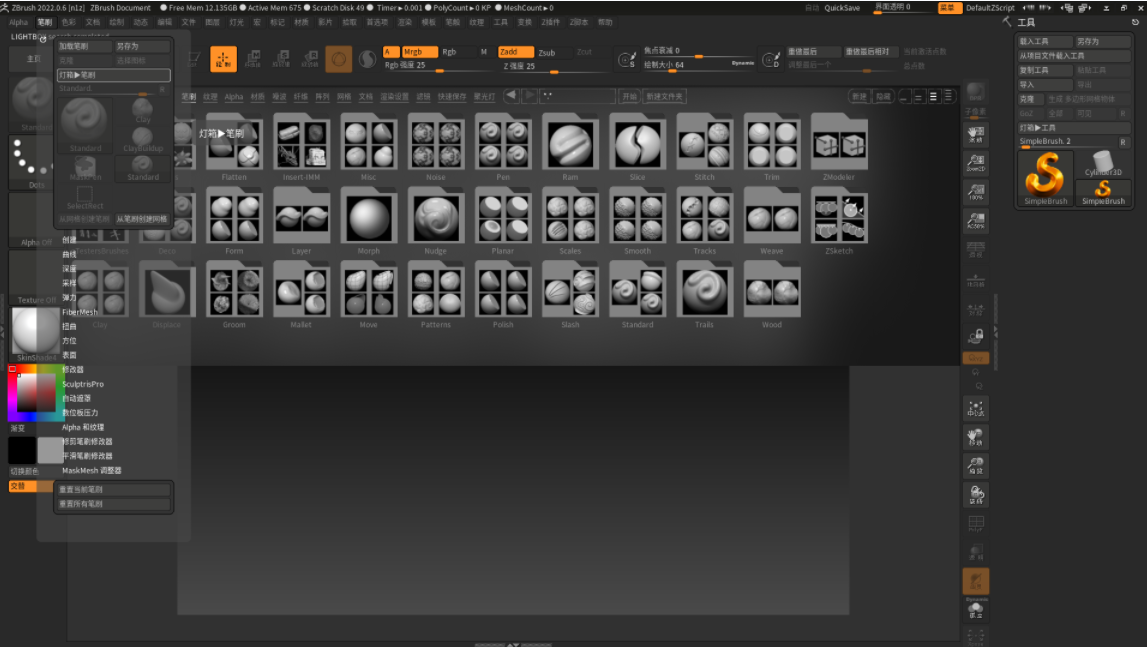Open the Stitch brush folder

point(704,147)
